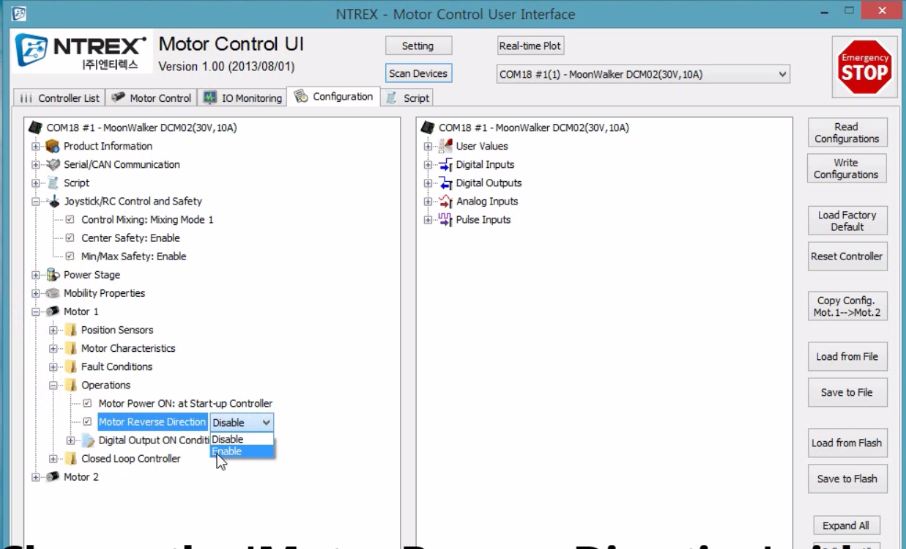
Task: Select the Motor Reverse Direction row label
Action: [x=153, y=422]
